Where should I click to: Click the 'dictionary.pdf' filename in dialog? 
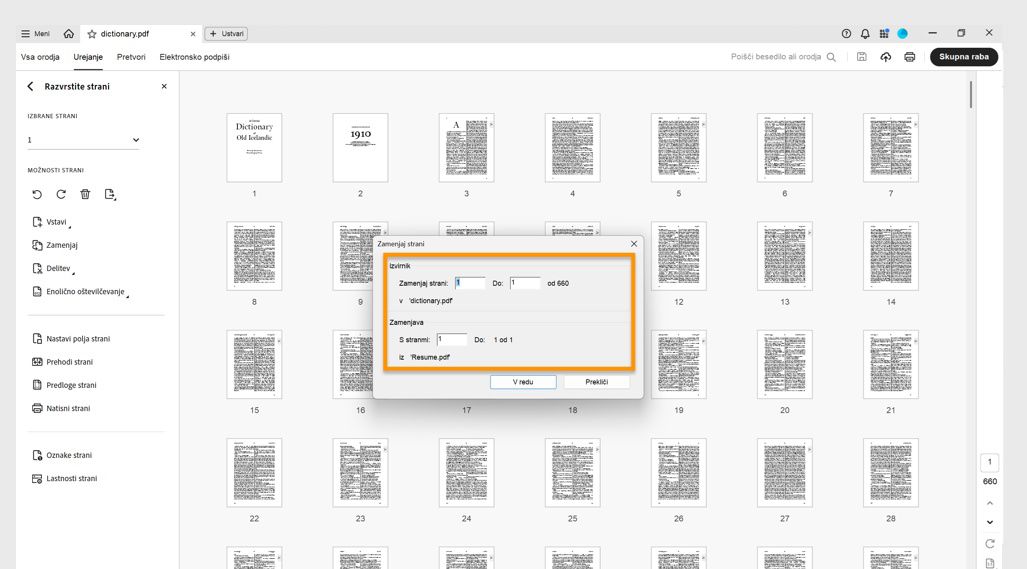tap(430, 301)
